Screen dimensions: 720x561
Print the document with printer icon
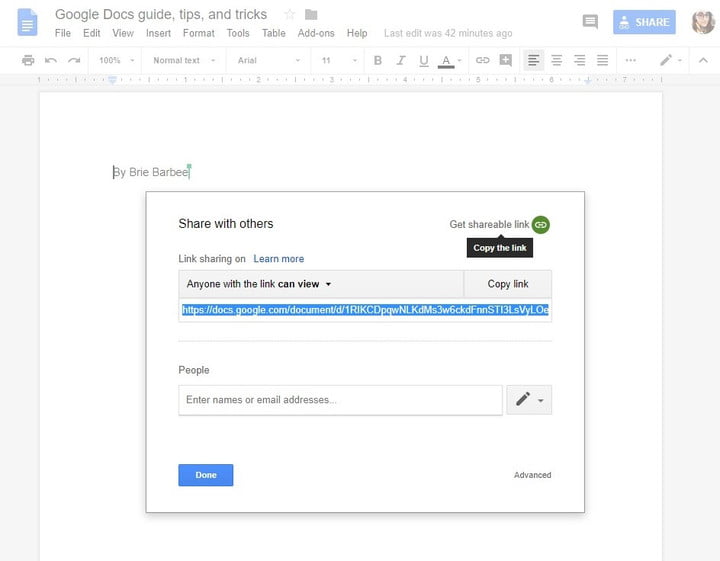tap(28, 60)
